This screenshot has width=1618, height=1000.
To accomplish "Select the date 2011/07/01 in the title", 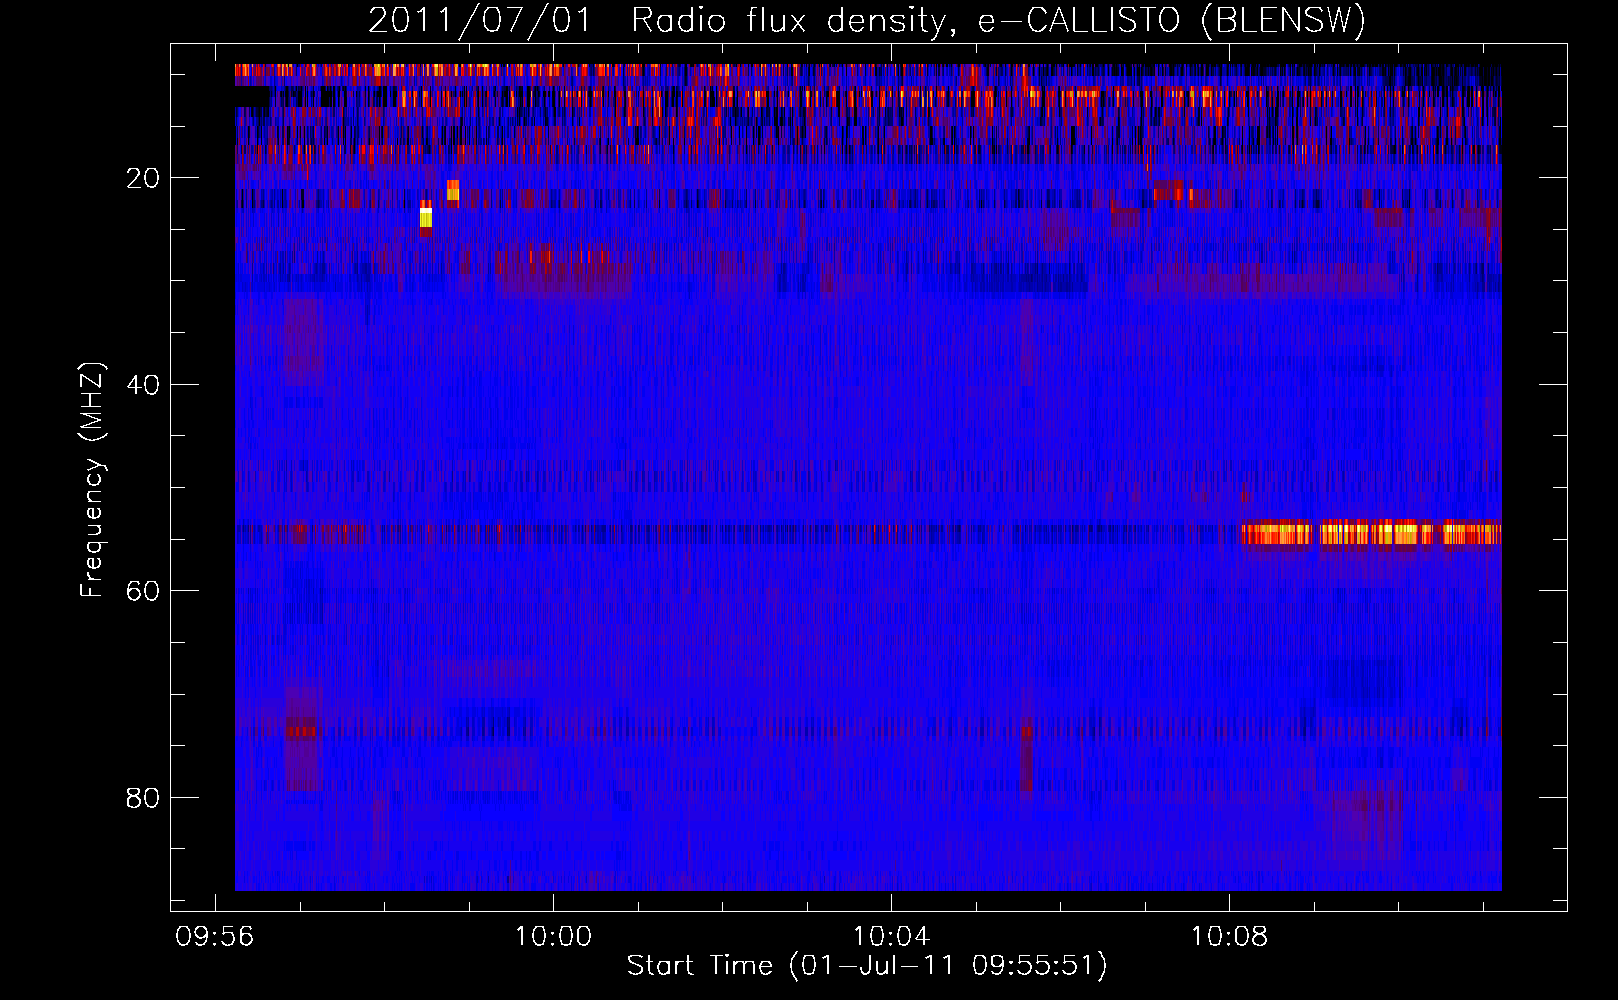I will coord(480,20).
